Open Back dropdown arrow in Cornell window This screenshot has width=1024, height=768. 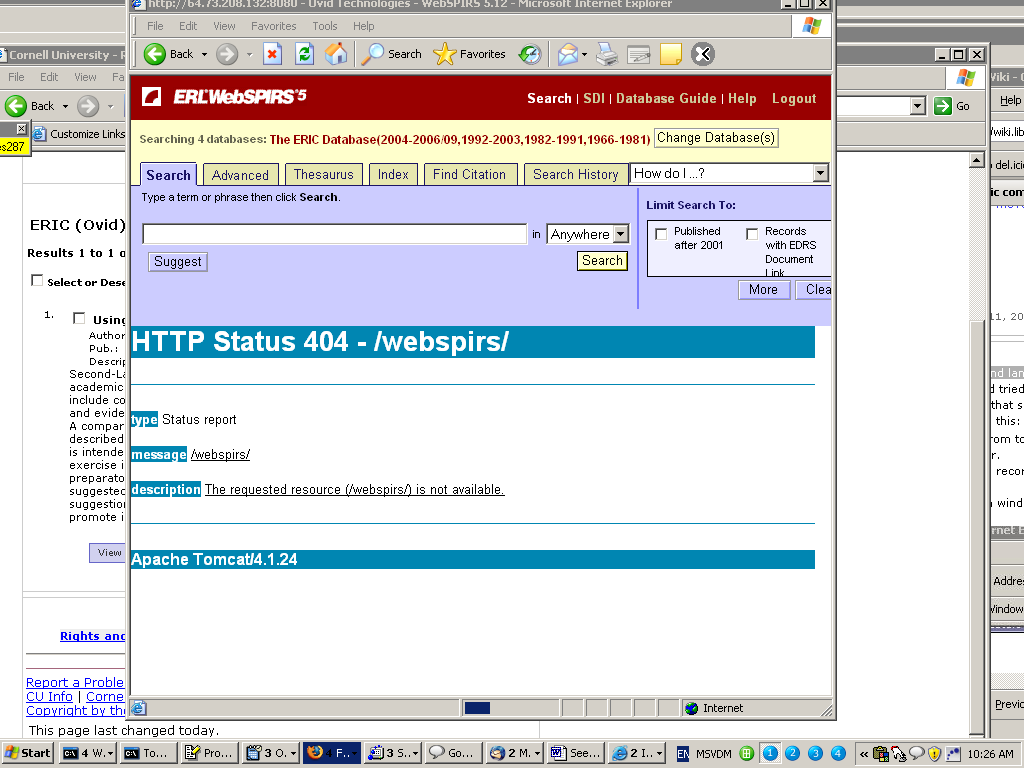(x=65, y=106)
